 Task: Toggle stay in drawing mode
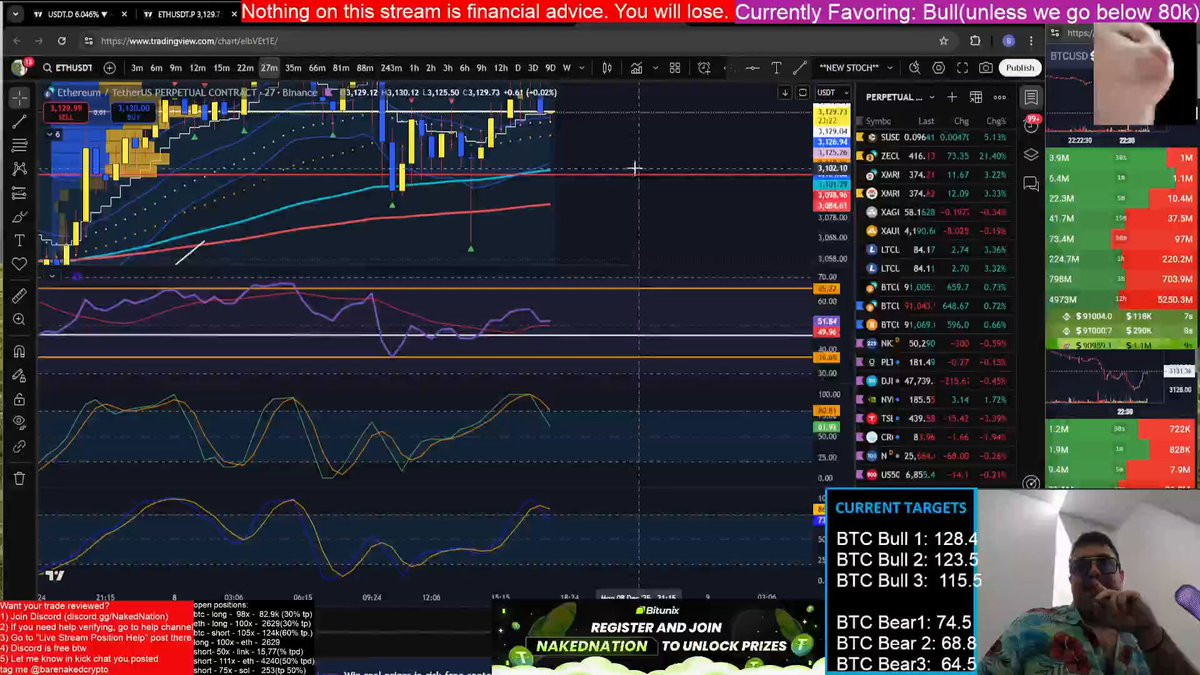[x=19, y=375]
